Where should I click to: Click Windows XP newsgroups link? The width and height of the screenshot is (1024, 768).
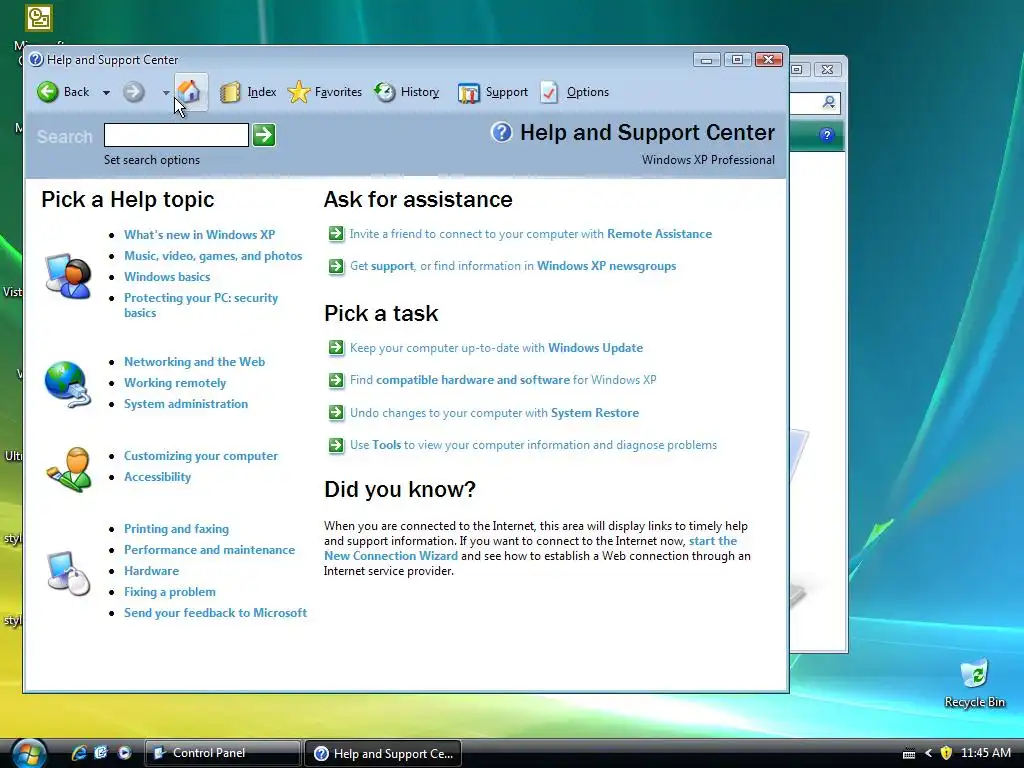(607, 266)
